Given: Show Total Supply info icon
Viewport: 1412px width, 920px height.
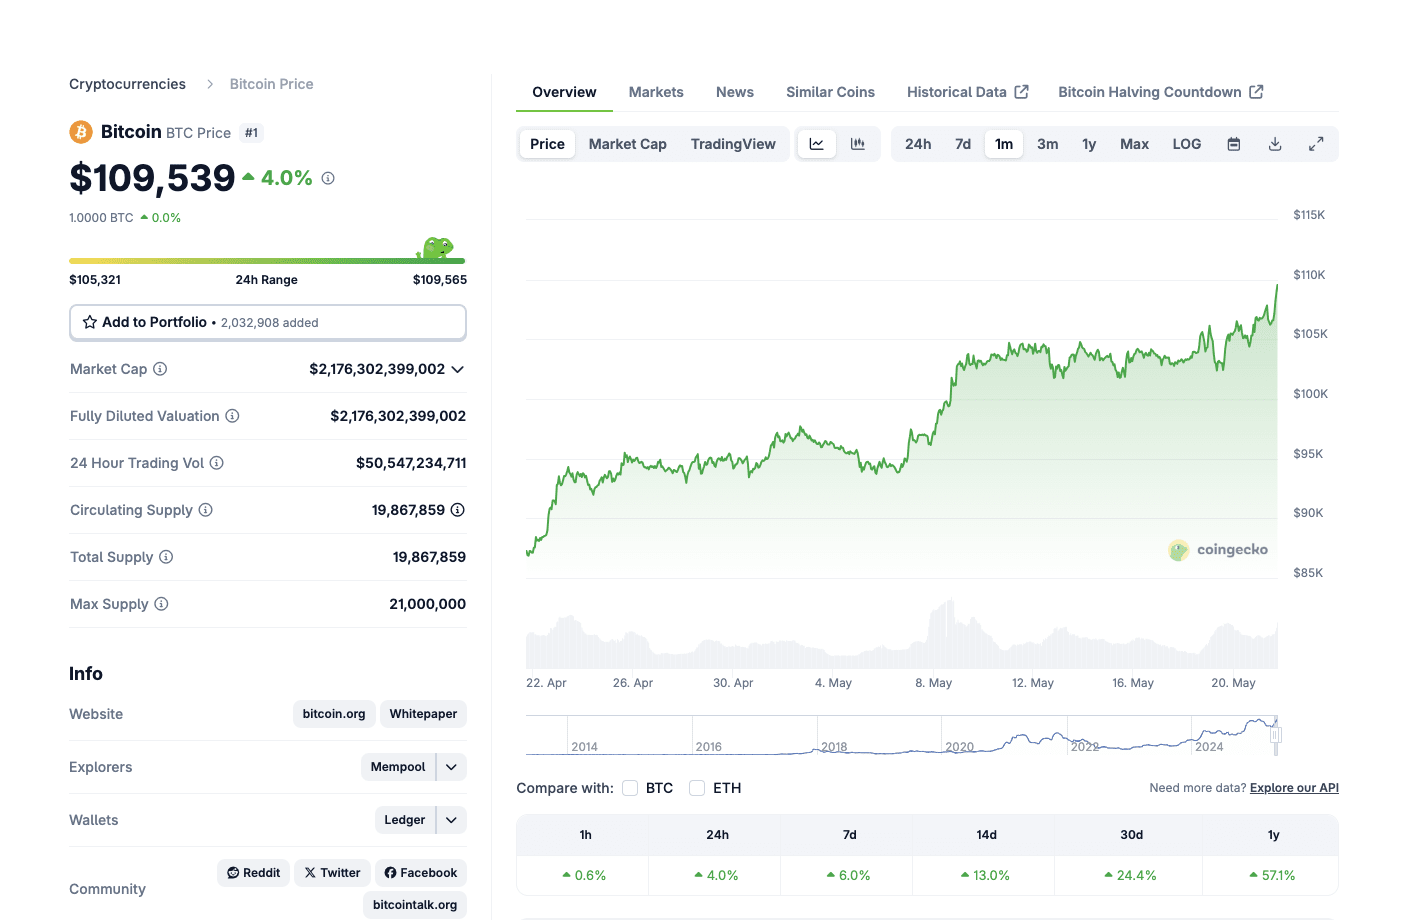Looking at the screenshot, I should pyautogui.click(x=166, y=557).
